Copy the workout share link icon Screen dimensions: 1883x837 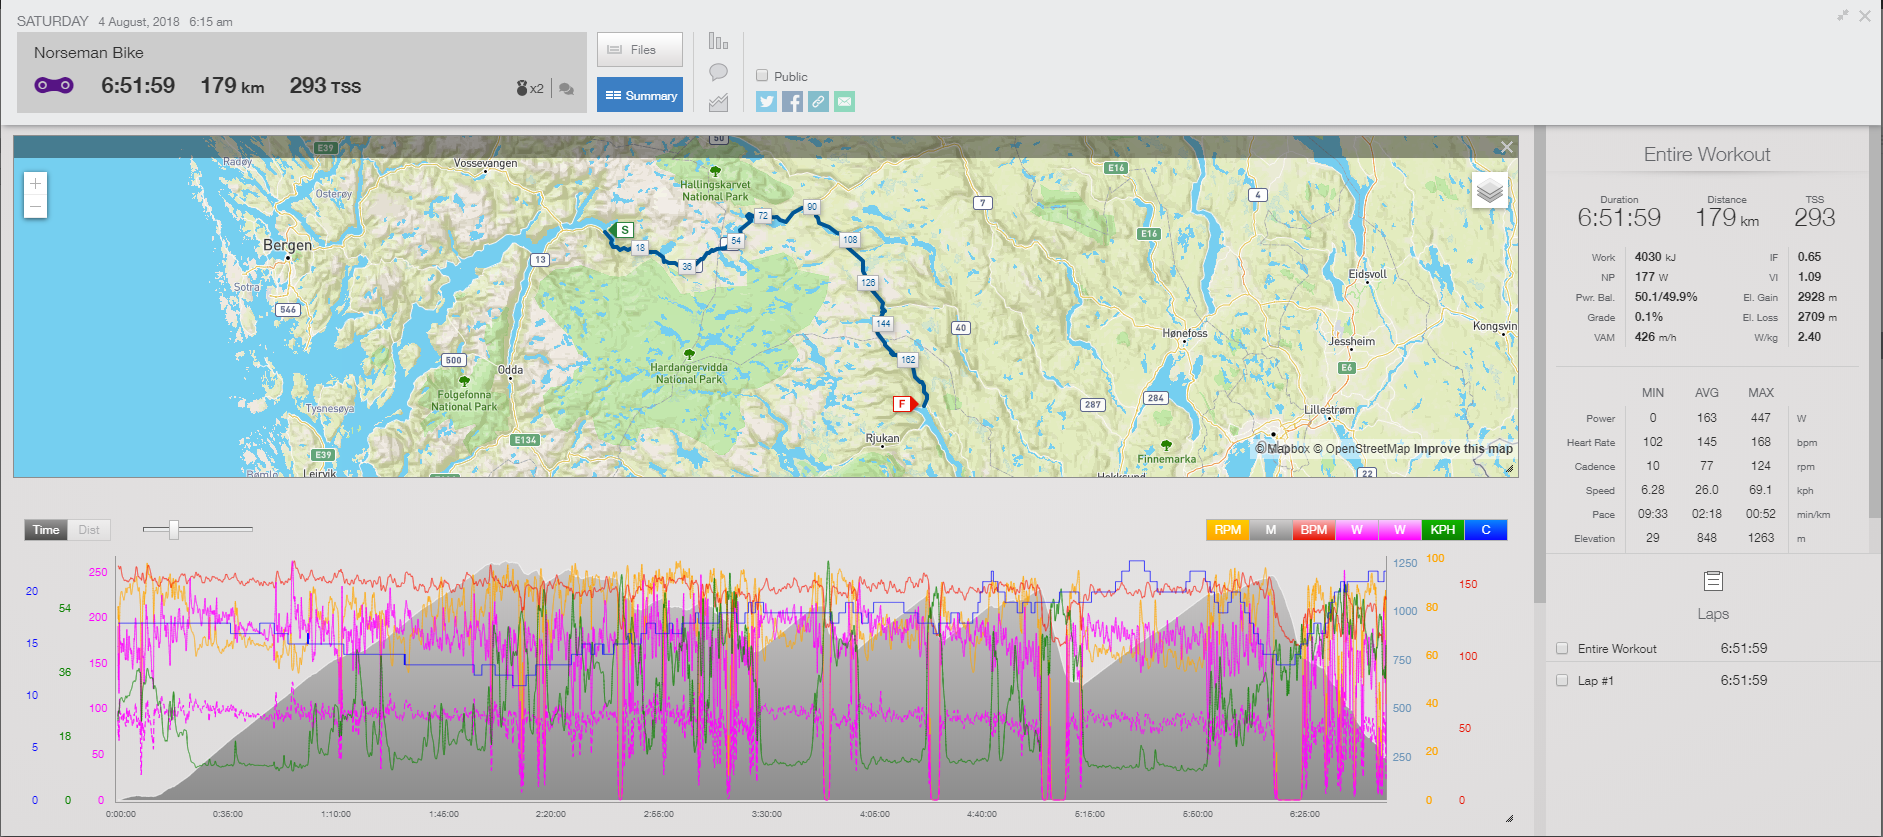(818, 101)
